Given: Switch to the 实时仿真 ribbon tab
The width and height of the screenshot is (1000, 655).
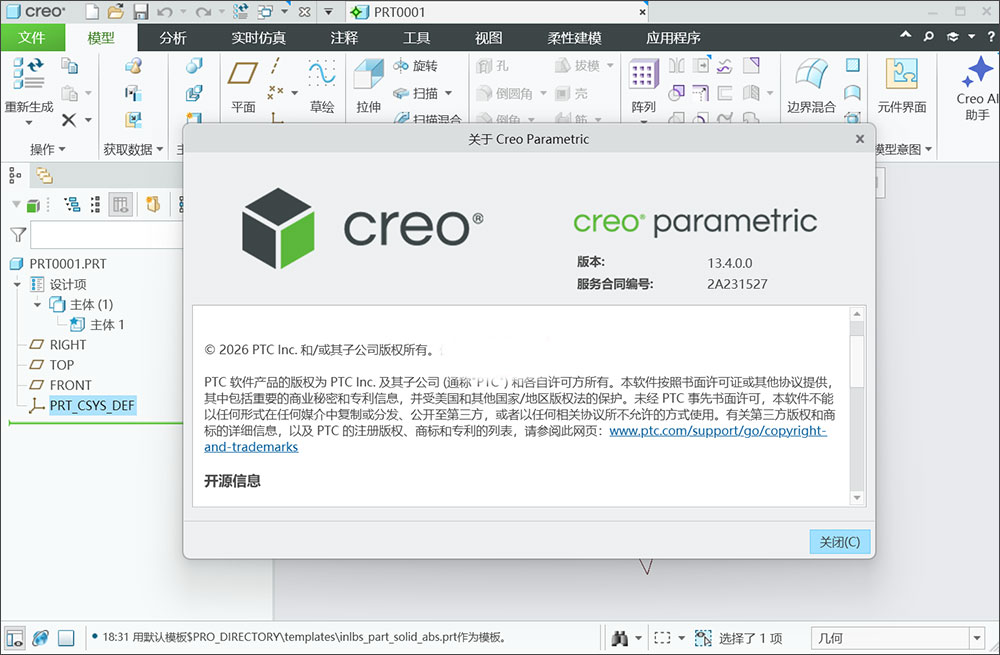Looking at the screenshot, I should click(x=258, y=38).
